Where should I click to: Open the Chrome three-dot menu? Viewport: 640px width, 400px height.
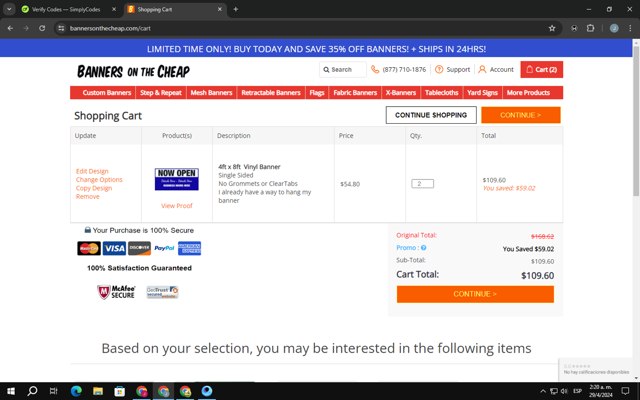pos(630,28)
